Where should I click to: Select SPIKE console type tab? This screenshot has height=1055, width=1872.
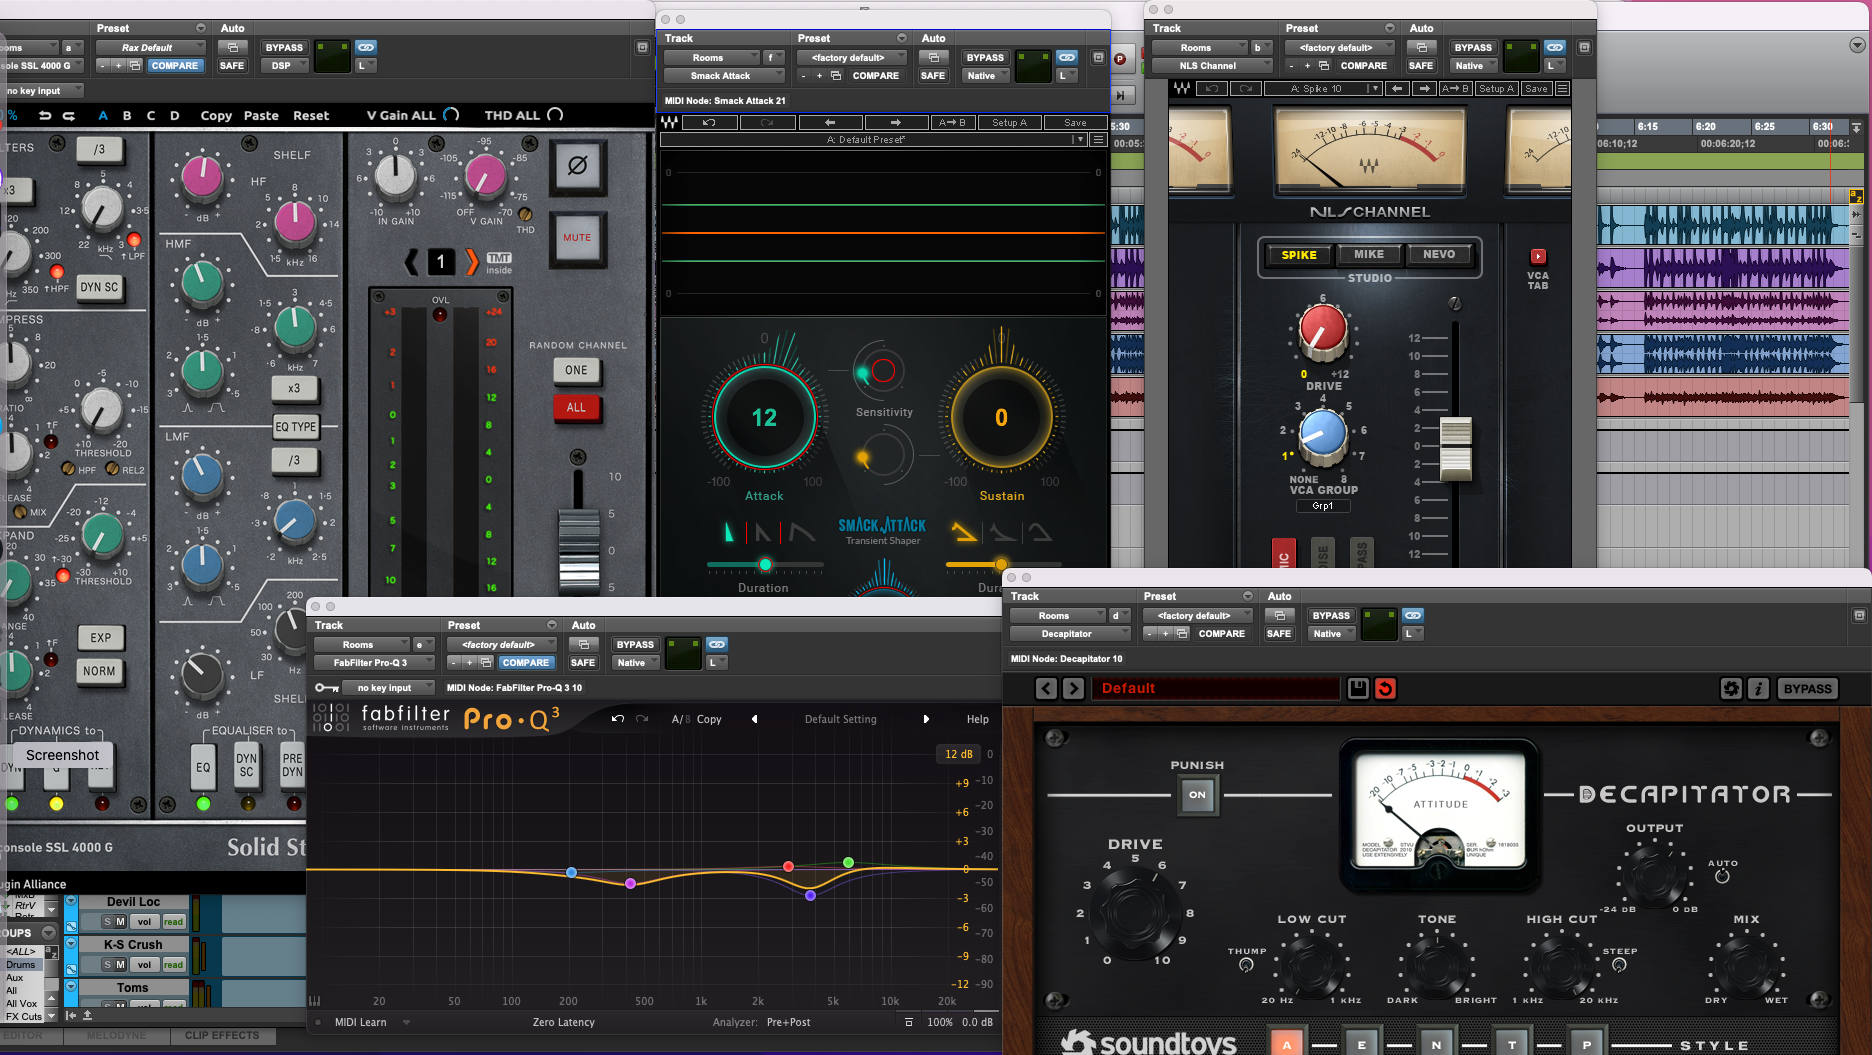[1299, 255]
